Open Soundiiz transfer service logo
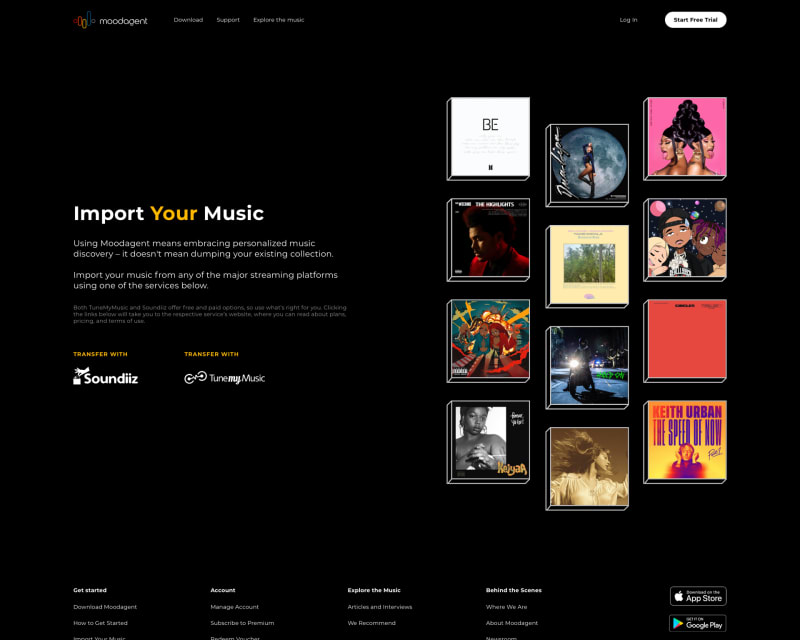The height and width of the screenshot is (640, 800). coord(106,377)
